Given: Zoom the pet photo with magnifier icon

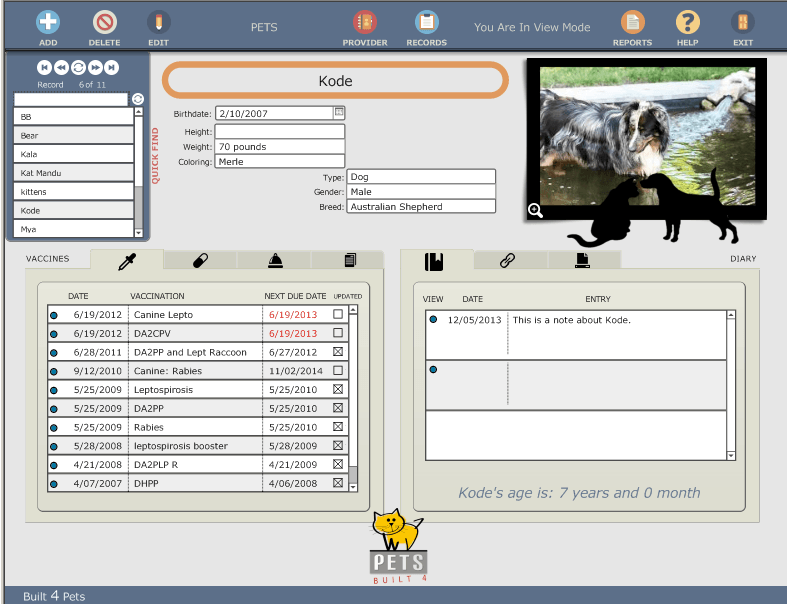Looking at the screenshot, I should (535, 210).
